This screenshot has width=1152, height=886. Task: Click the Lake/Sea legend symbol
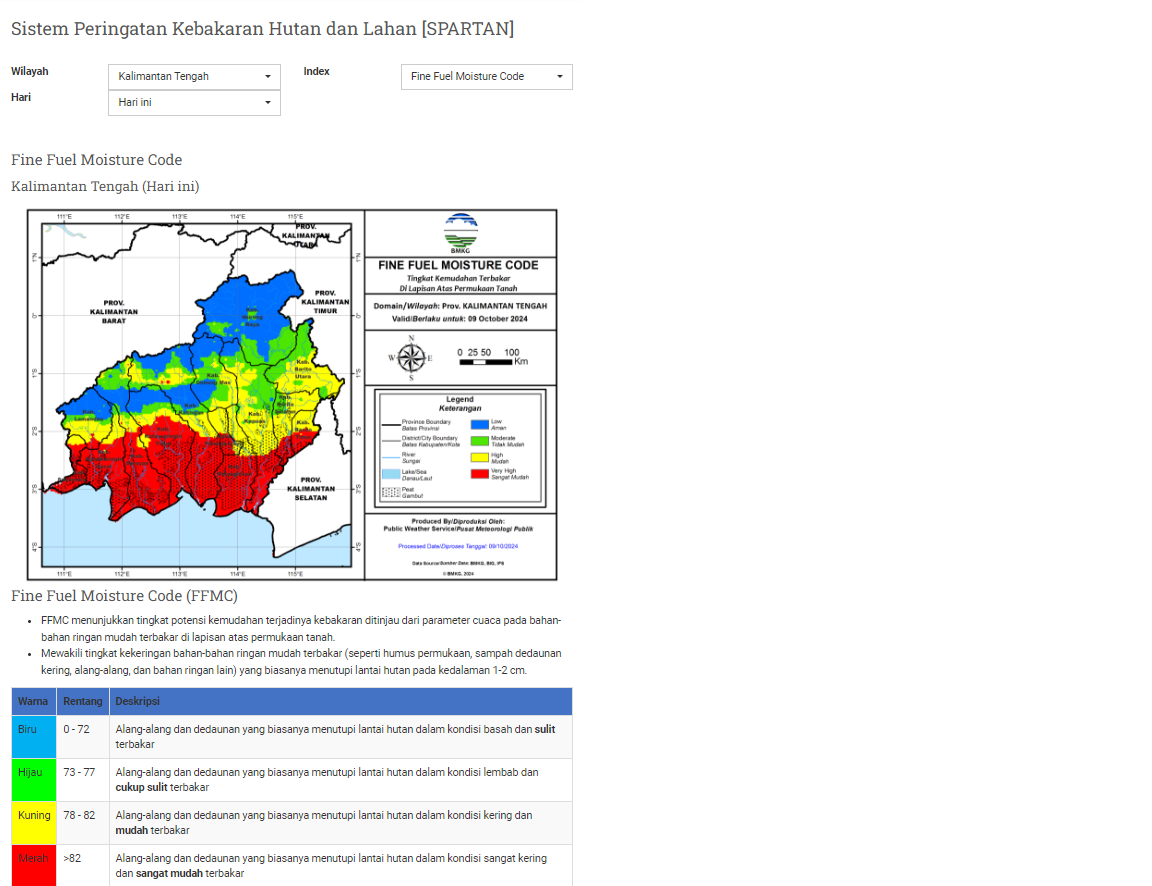click(391, 475)
